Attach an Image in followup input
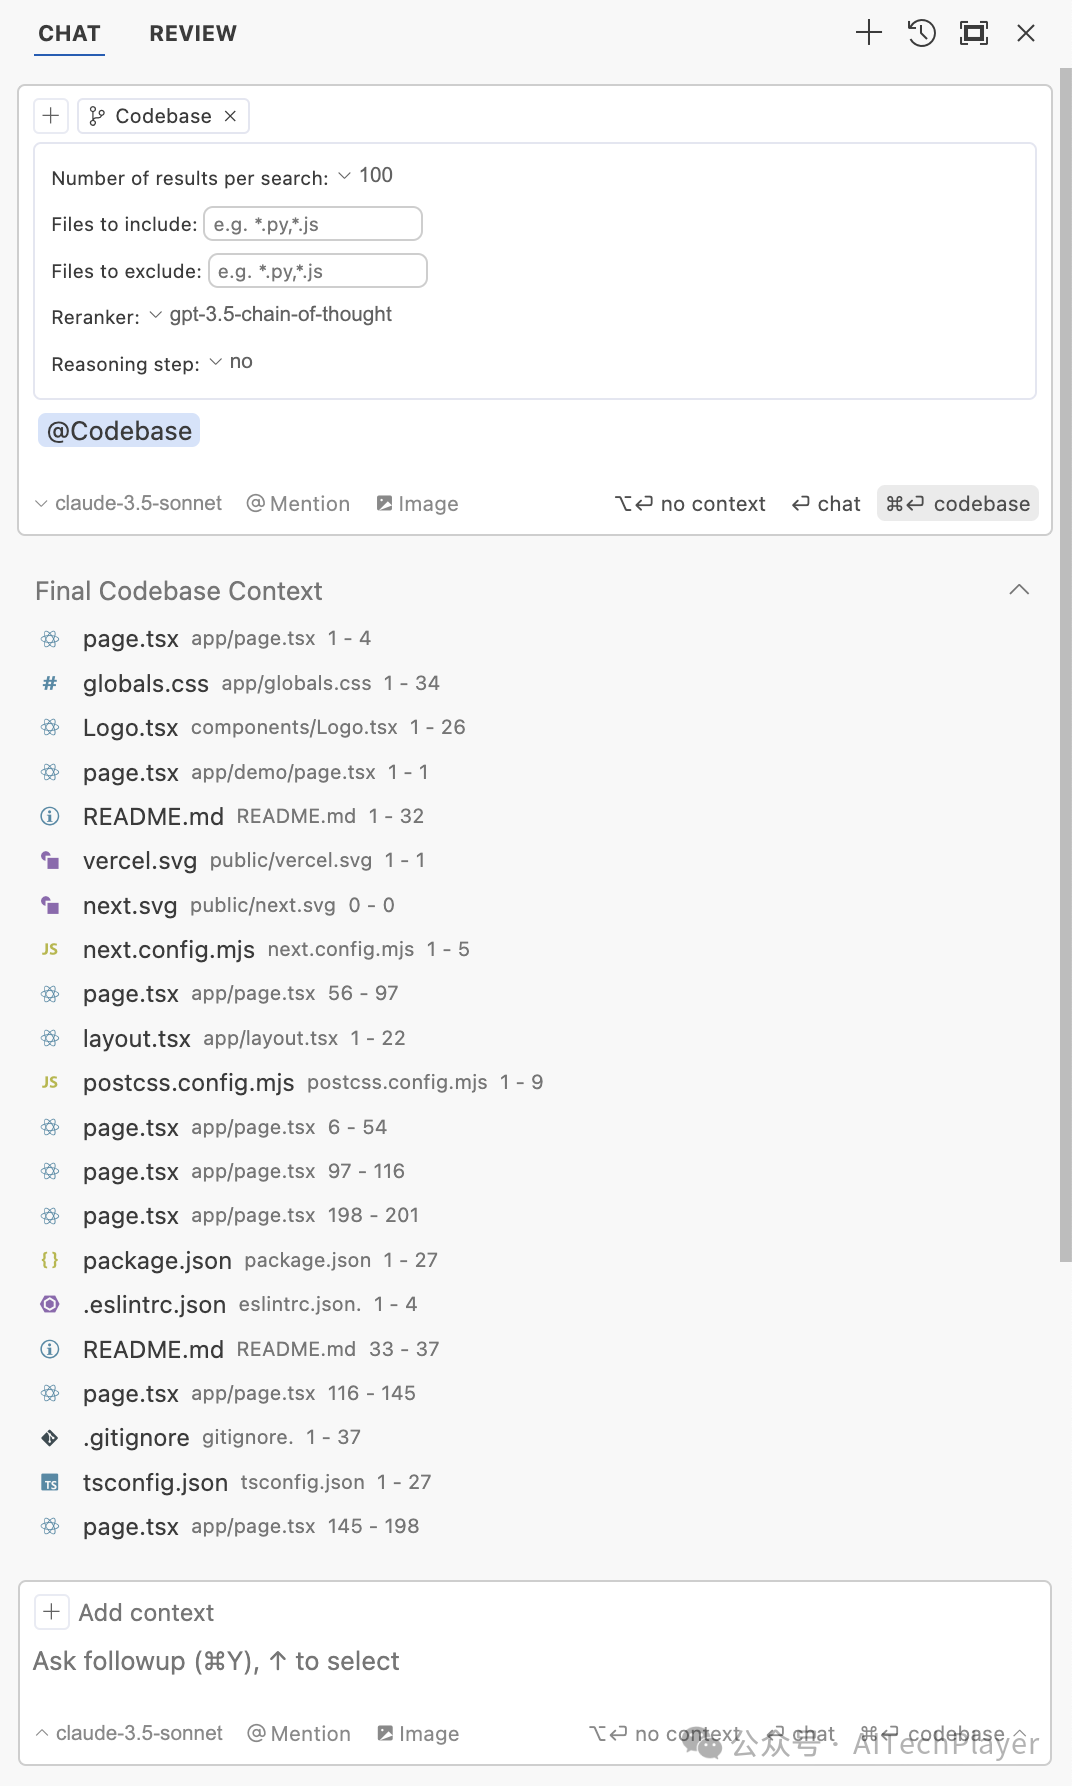Screen dimensions: 1072x1786 click(418, 1734)
